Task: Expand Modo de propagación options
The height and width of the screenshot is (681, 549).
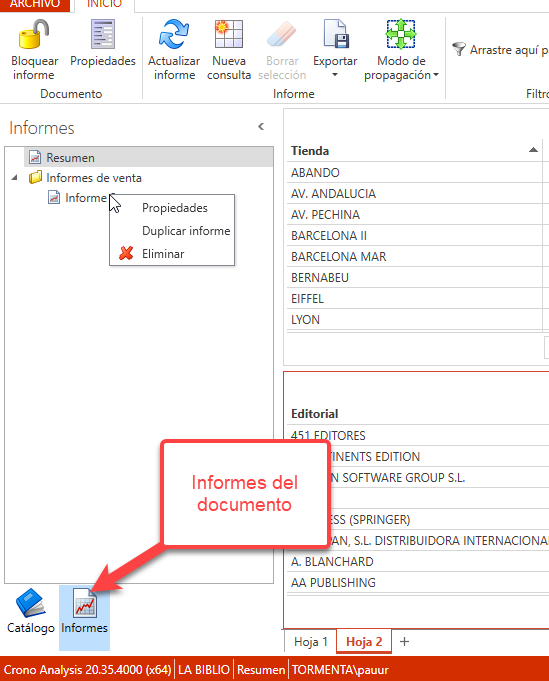Action: coord(401,50)
